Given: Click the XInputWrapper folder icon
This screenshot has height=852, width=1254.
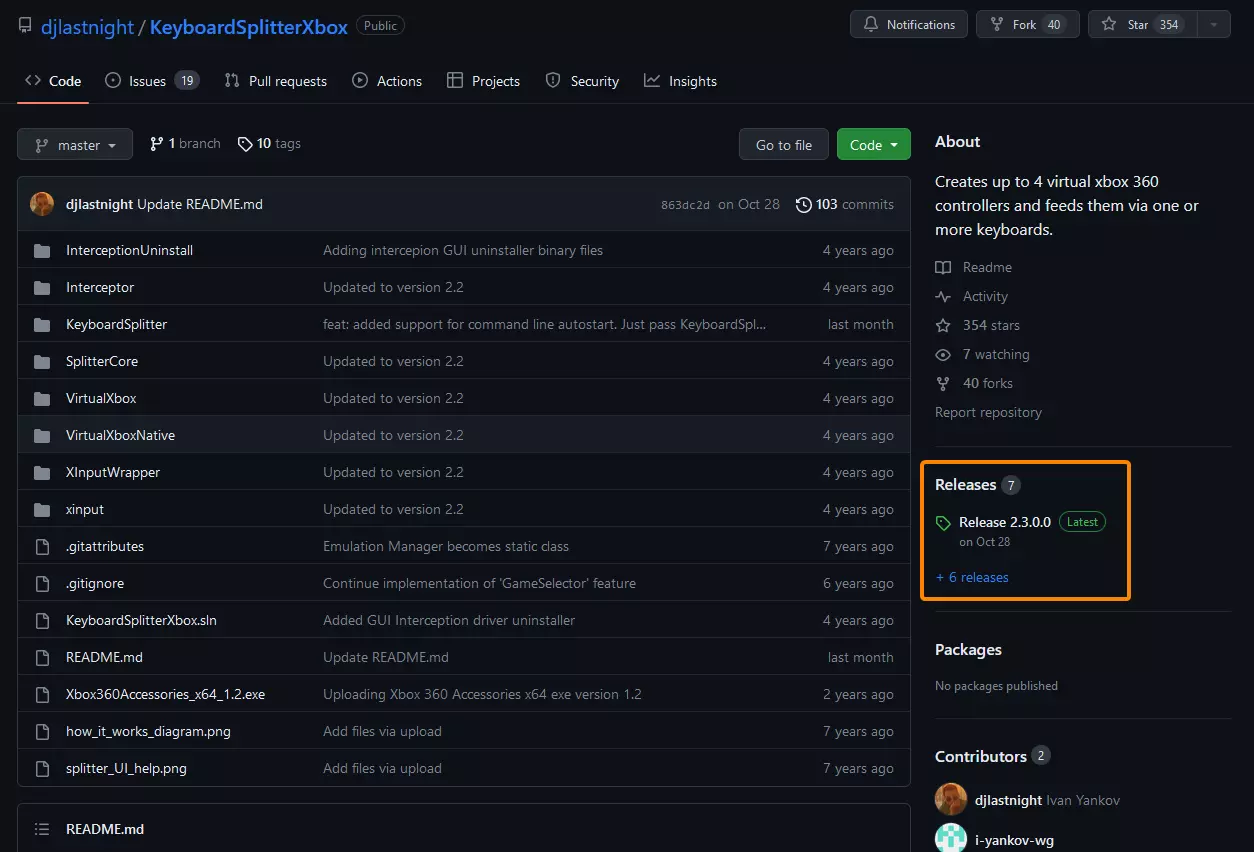Looking at the screenshot, I should coord(42,472).
